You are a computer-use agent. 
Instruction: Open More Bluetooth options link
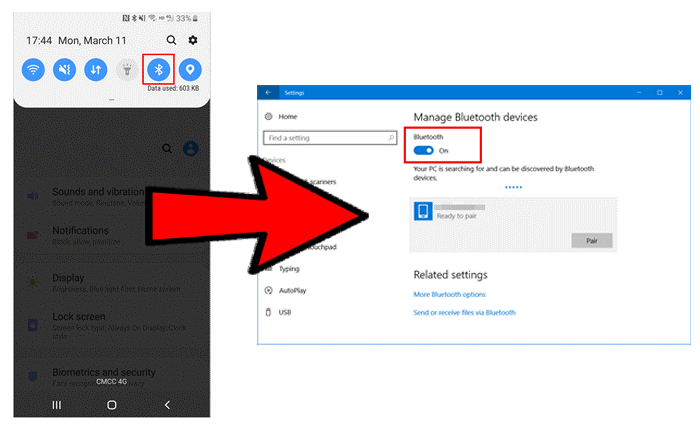pyautogui.click(x=449, y=295)
